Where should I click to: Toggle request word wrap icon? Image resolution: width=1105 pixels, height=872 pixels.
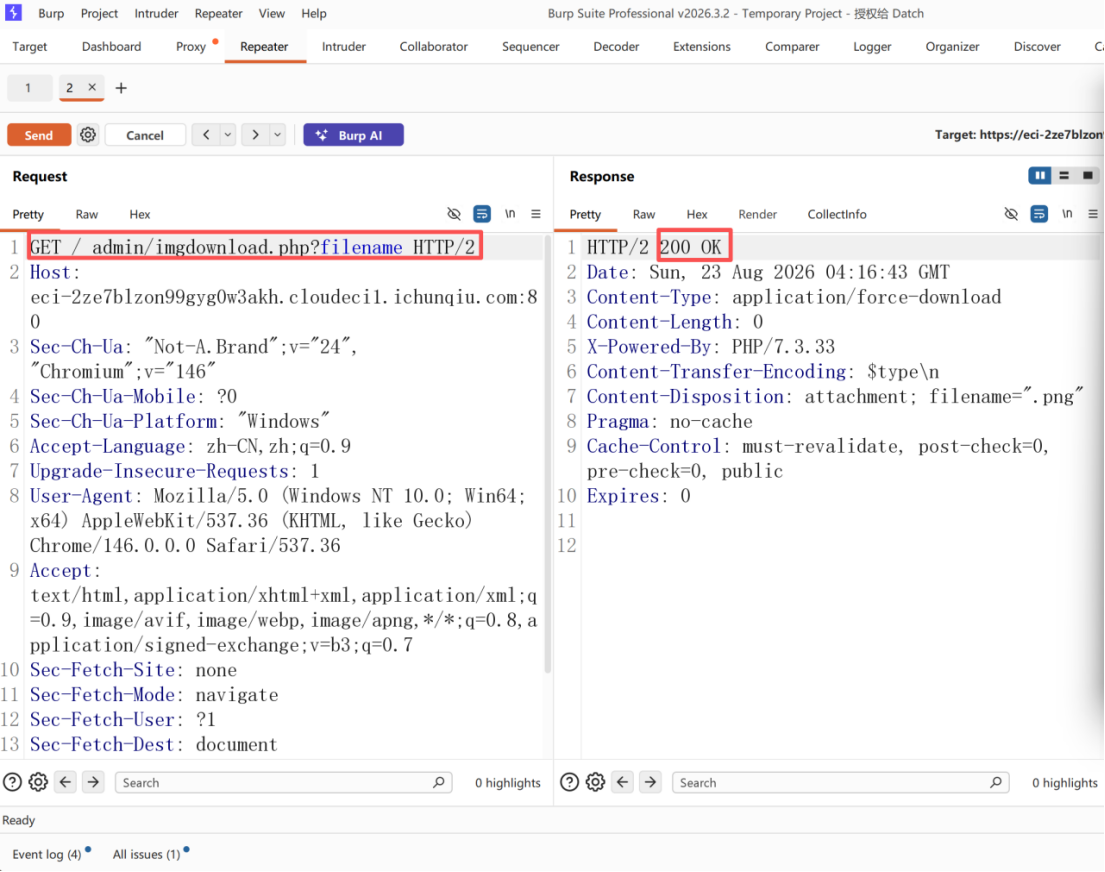[482, 214]
